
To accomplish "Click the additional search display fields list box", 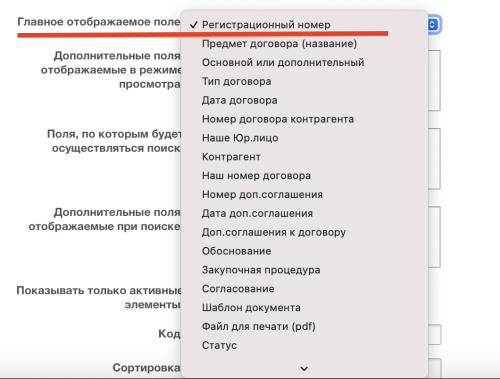I will 434,237.
